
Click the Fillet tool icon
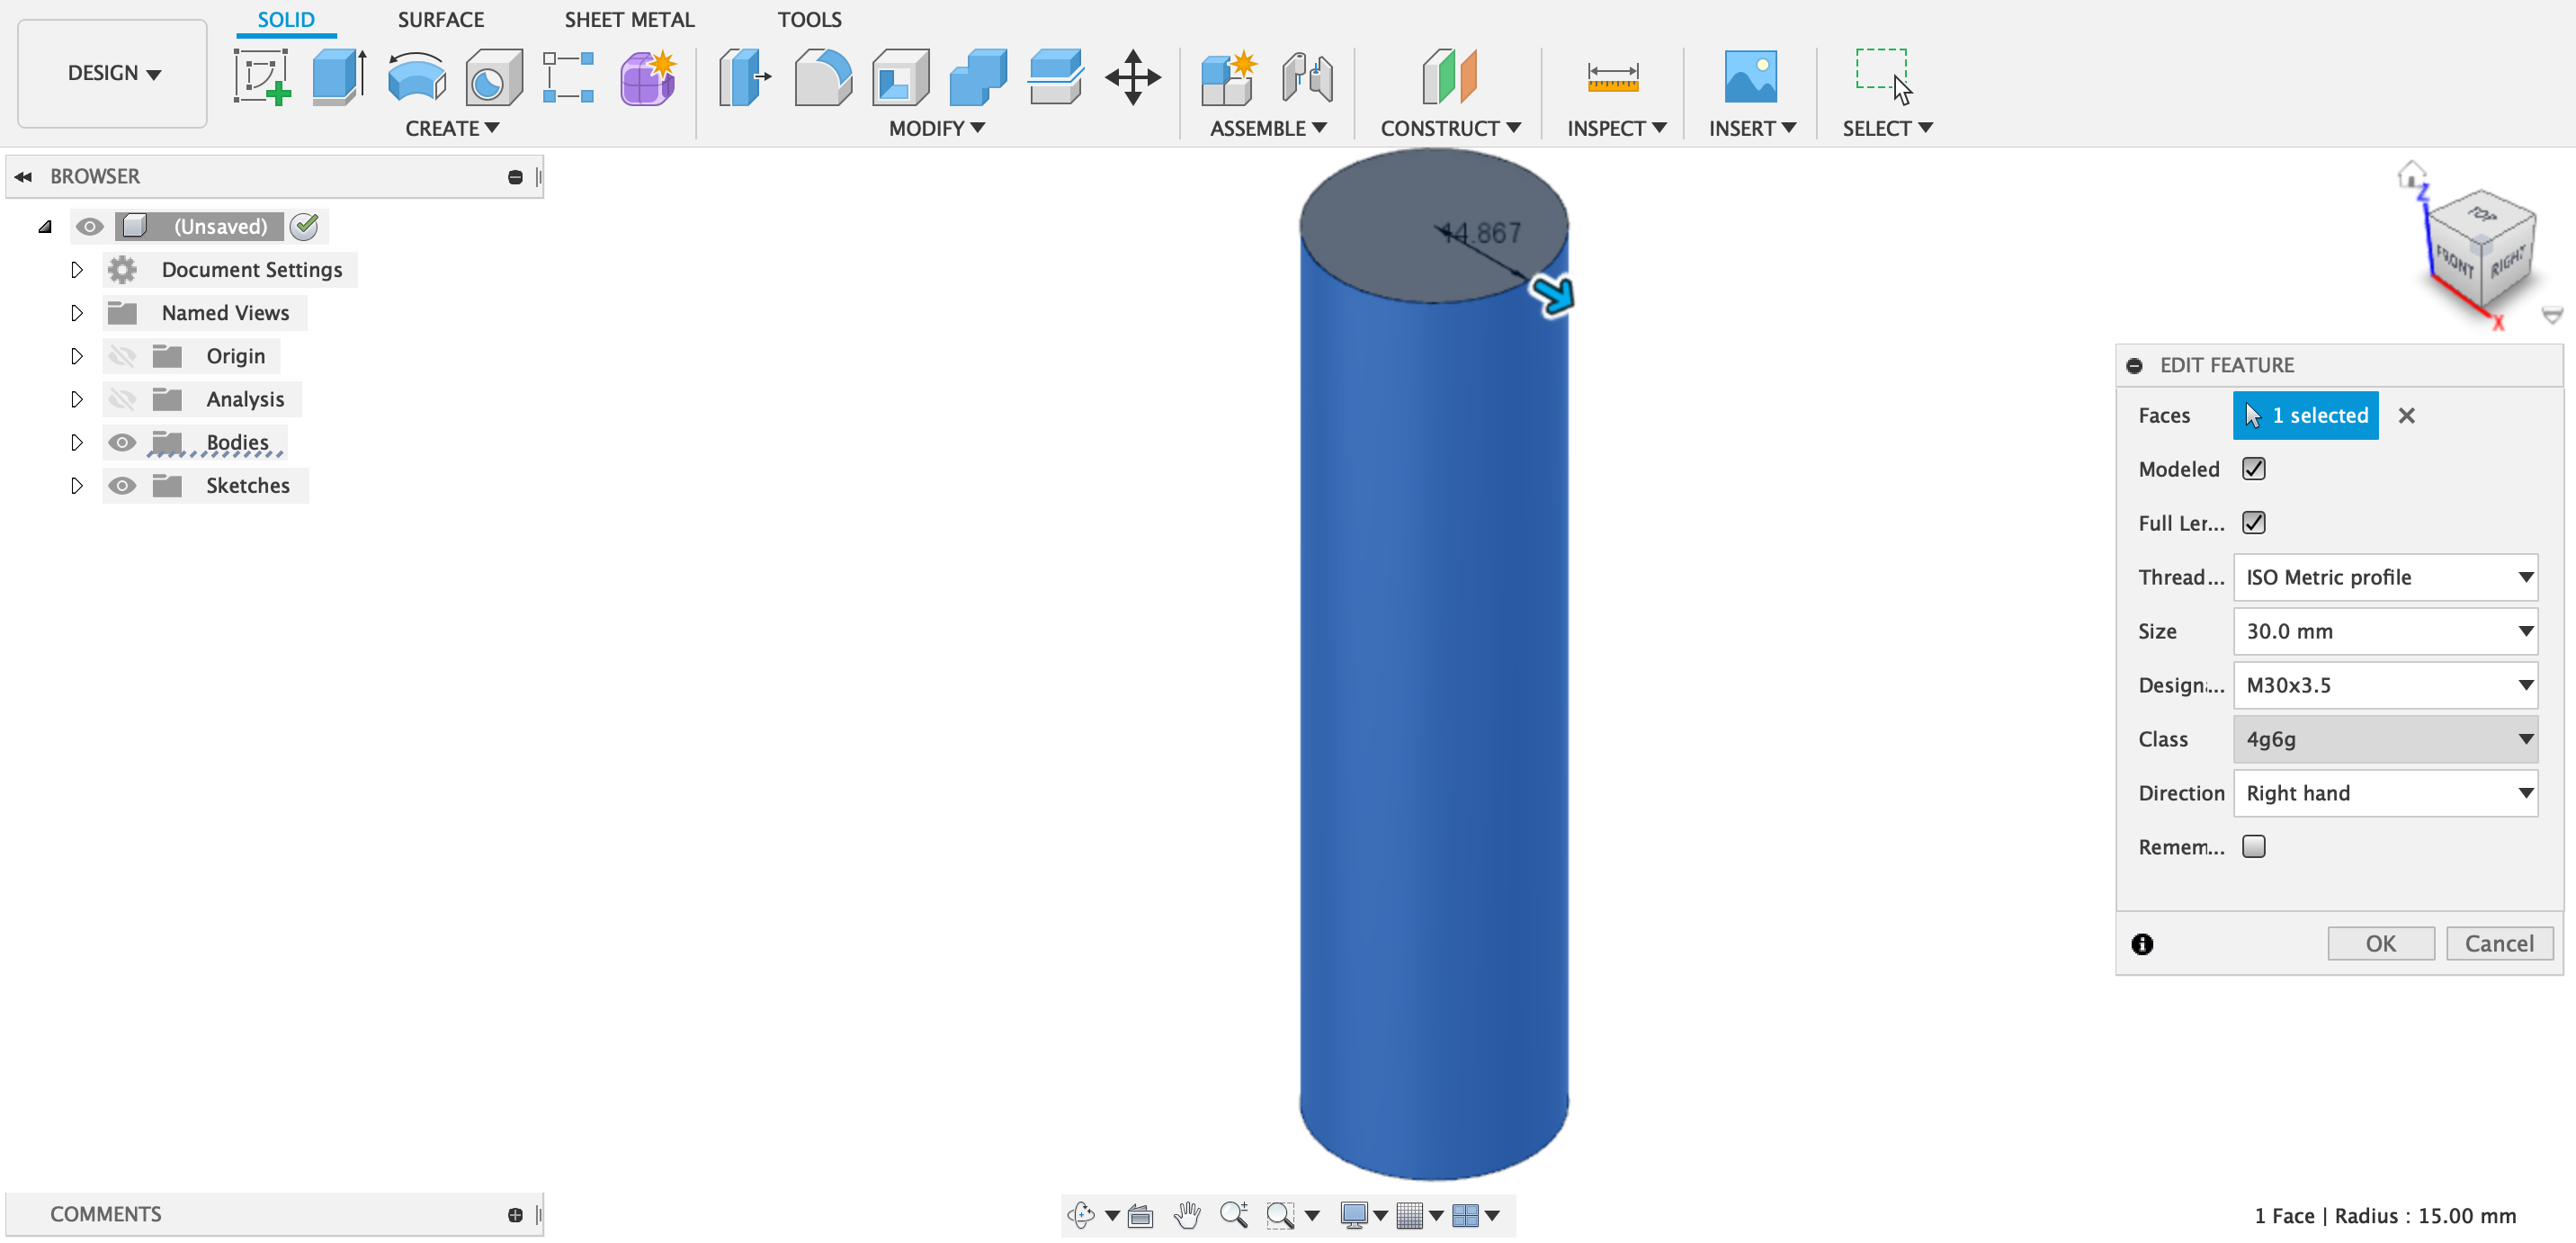822,77
